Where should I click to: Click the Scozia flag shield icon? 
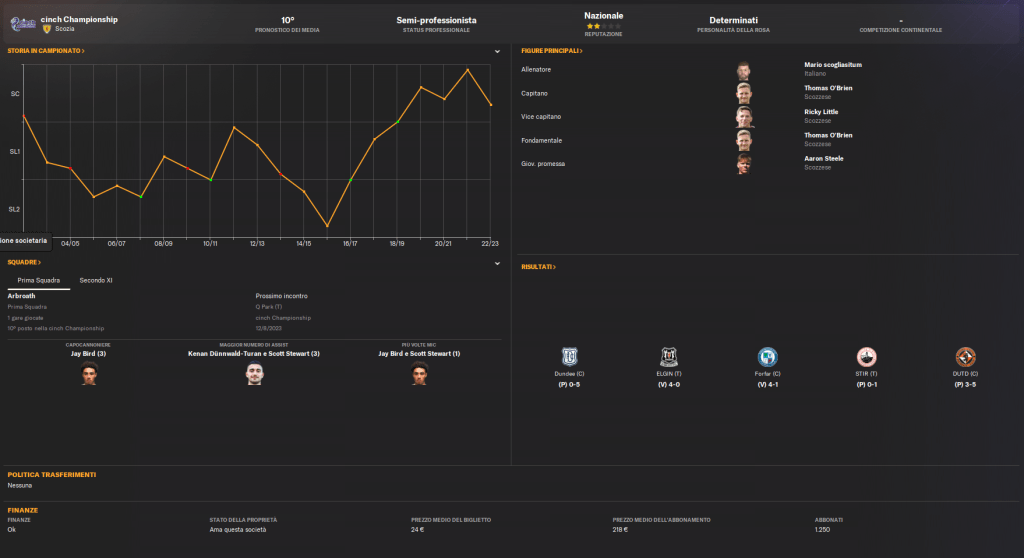[47, 29]
